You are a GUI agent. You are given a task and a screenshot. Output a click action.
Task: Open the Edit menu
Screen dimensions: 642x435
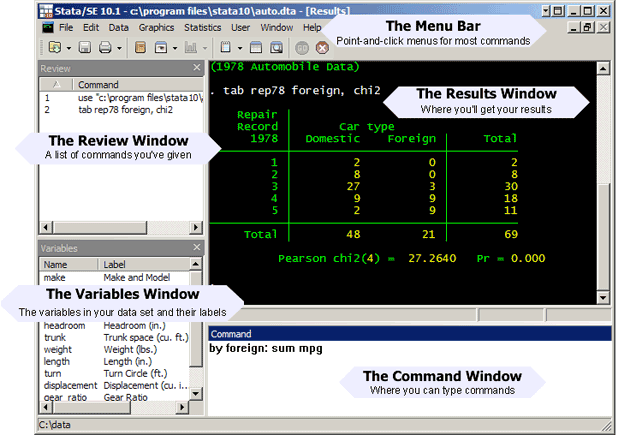[x=91, y=27]
